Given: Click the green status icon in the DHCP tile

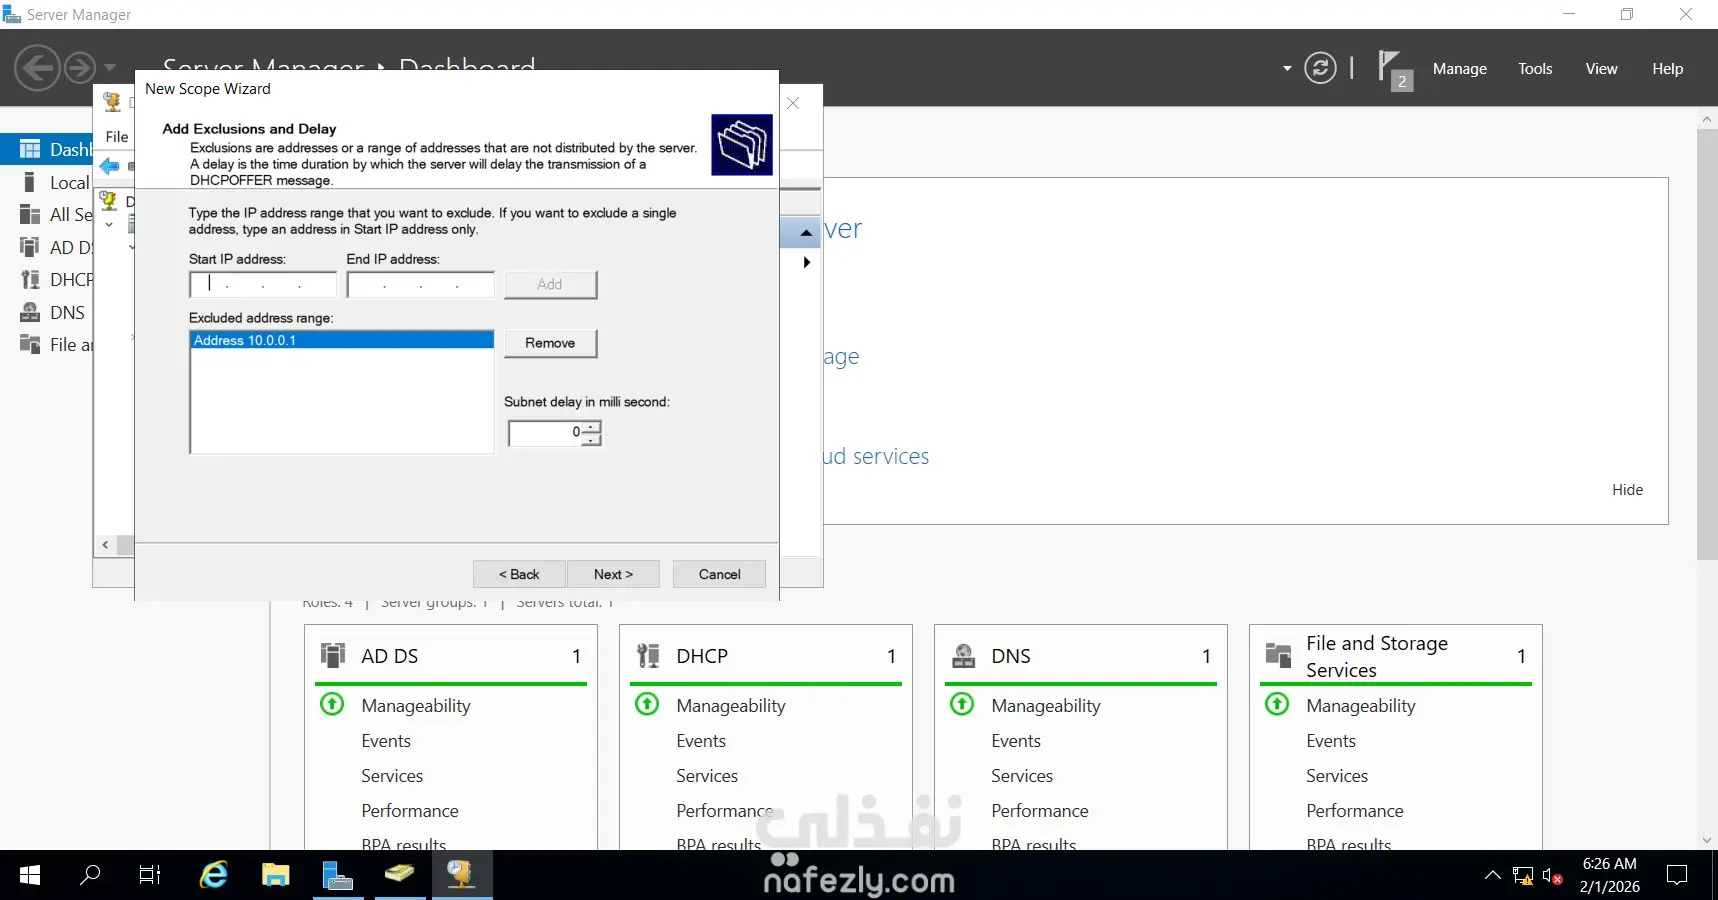Looking at the screenshot, I should pyautogui.click(x=647, y=704).
